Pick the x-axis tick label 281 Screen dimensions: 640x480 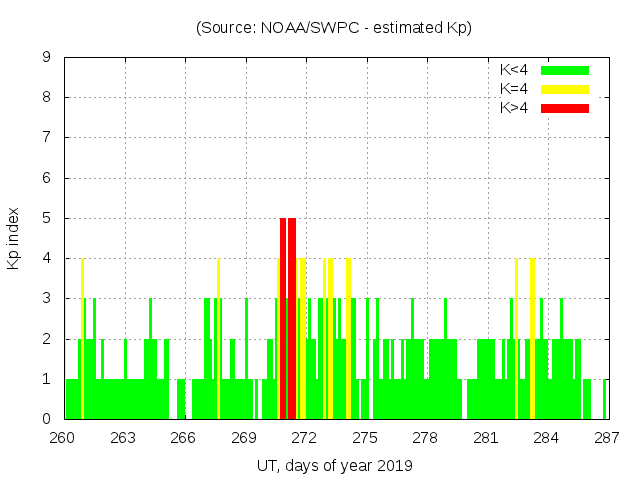click(485, 438)
